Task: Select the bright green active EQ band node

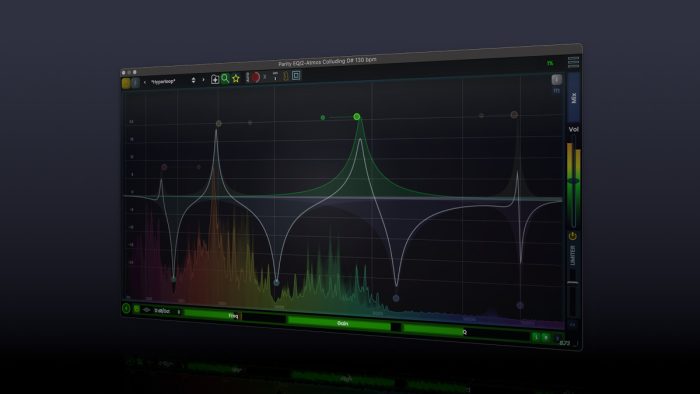Action: 357,116
